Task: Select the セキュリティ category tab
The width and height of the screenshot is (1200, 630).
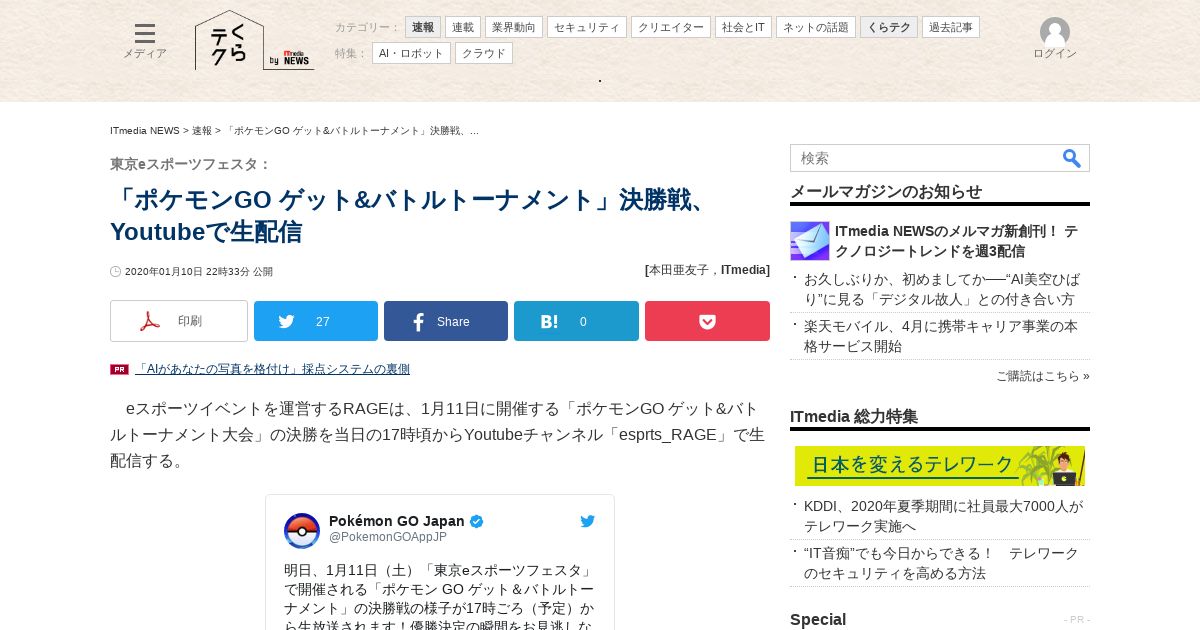Action: tap(587, 27)
